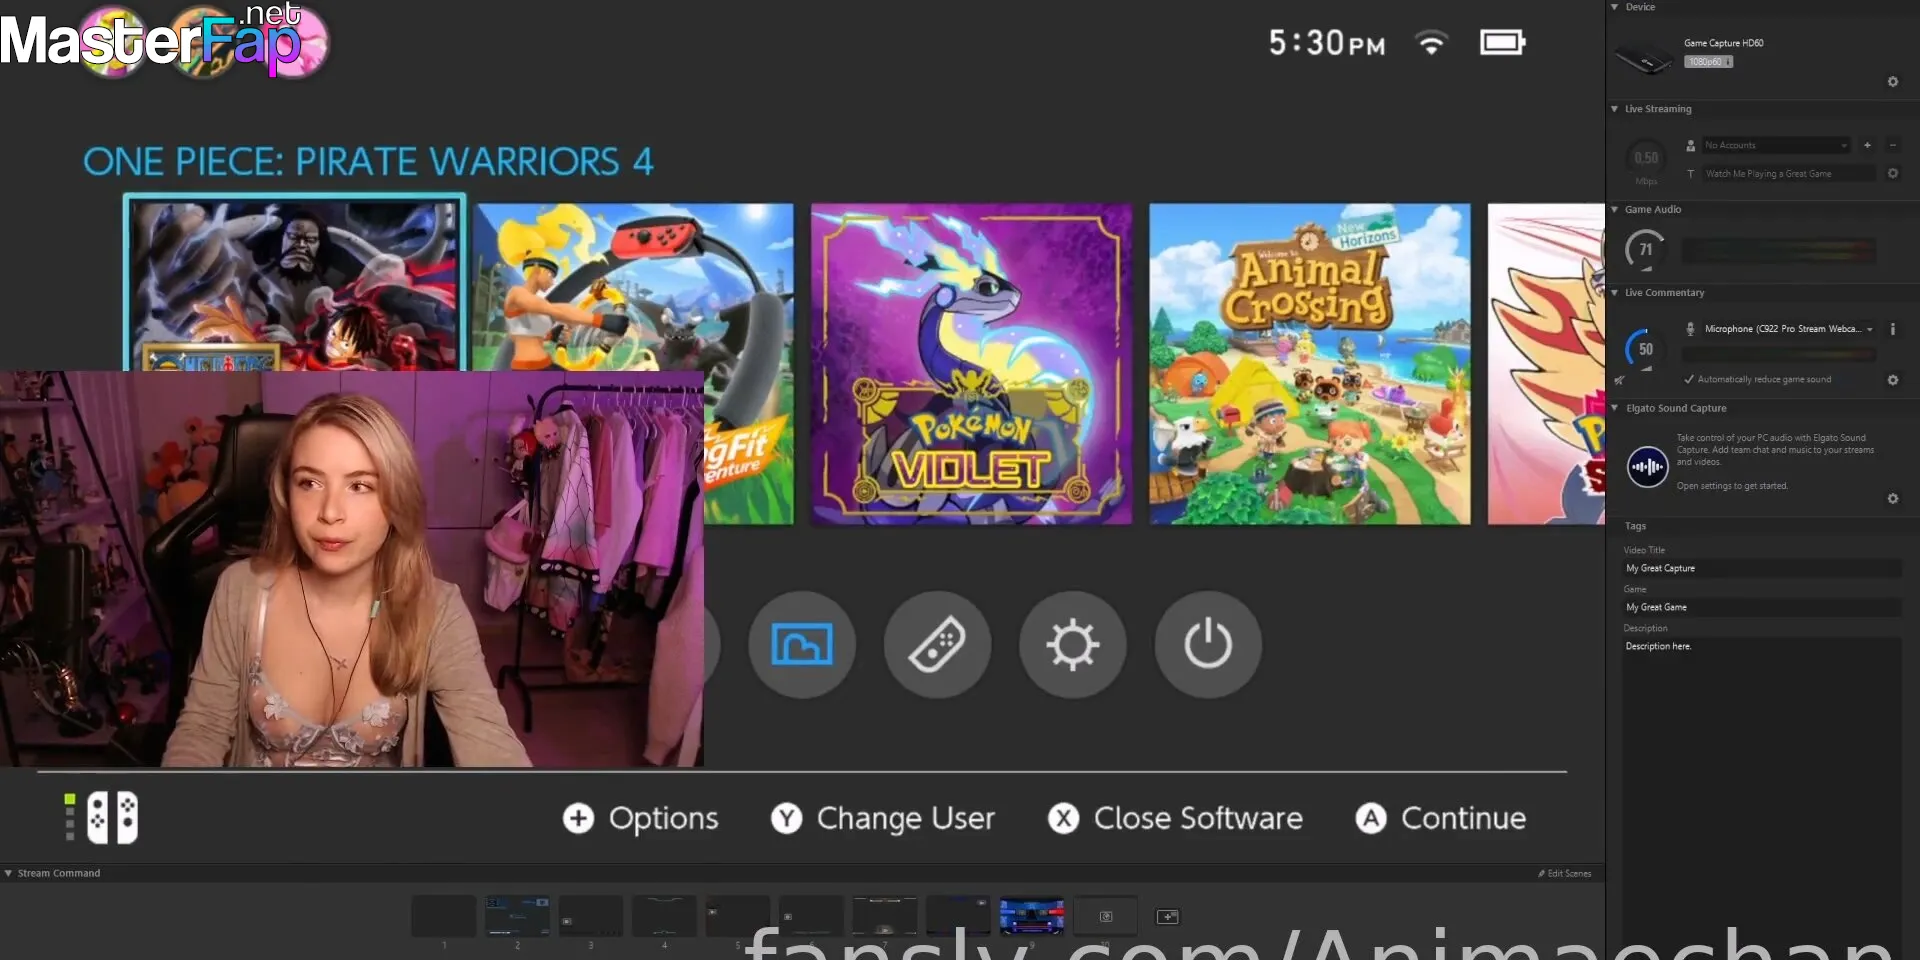Open the Switch Album icon
This screenshot has width=1920, height=960.
click(802, 645)
